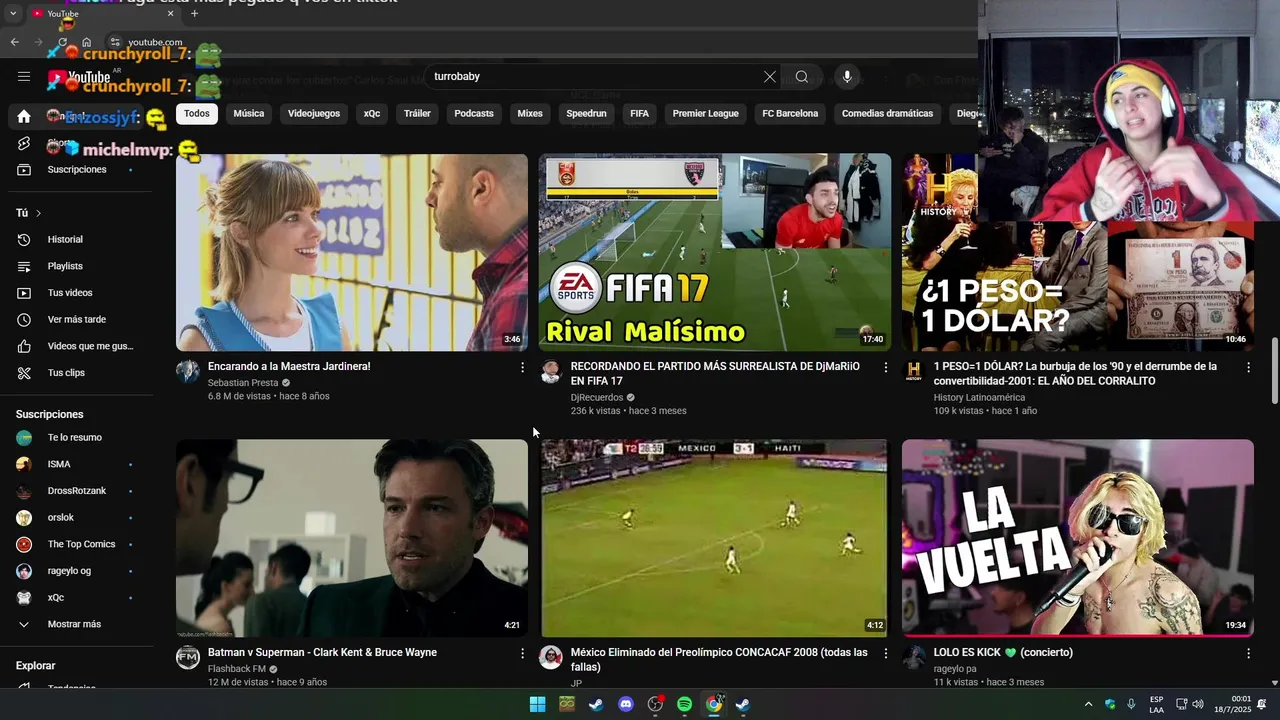This screenshot has width=1280, height=720.
Task: Open the volume control in system tray
Action: point(1198,704)
